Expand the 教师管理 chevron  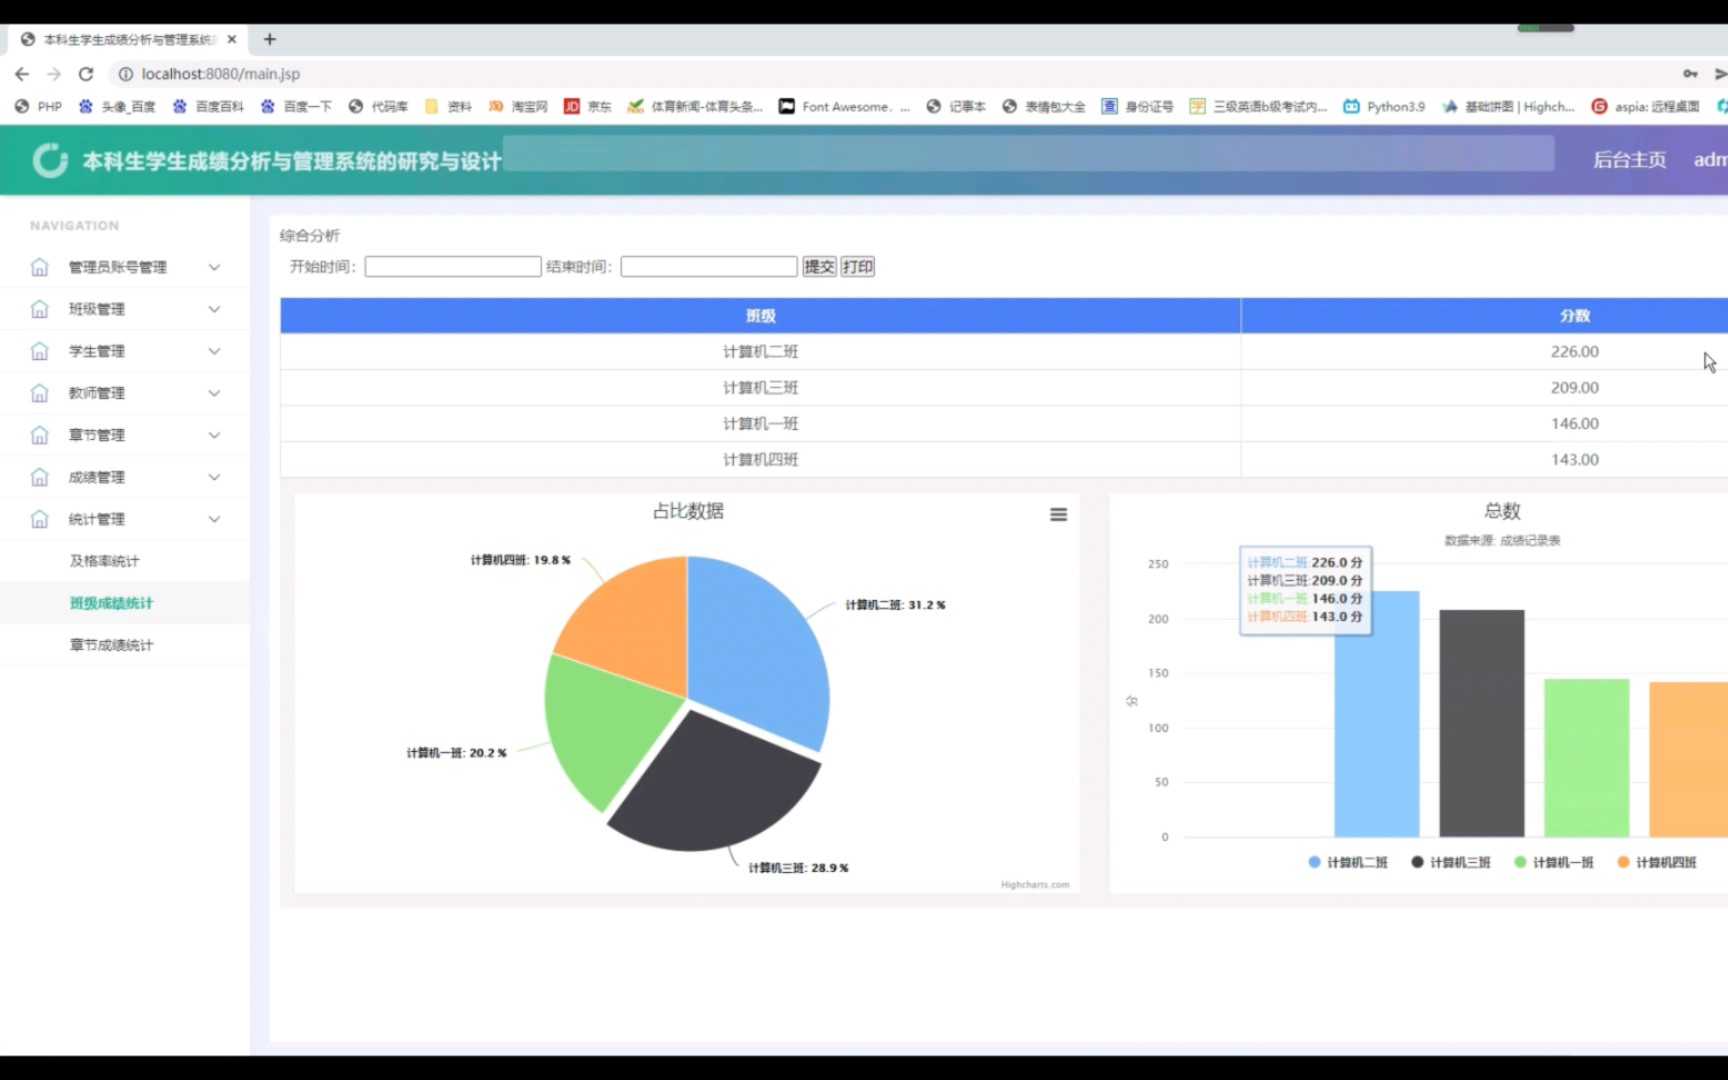(x=214, y=393)
